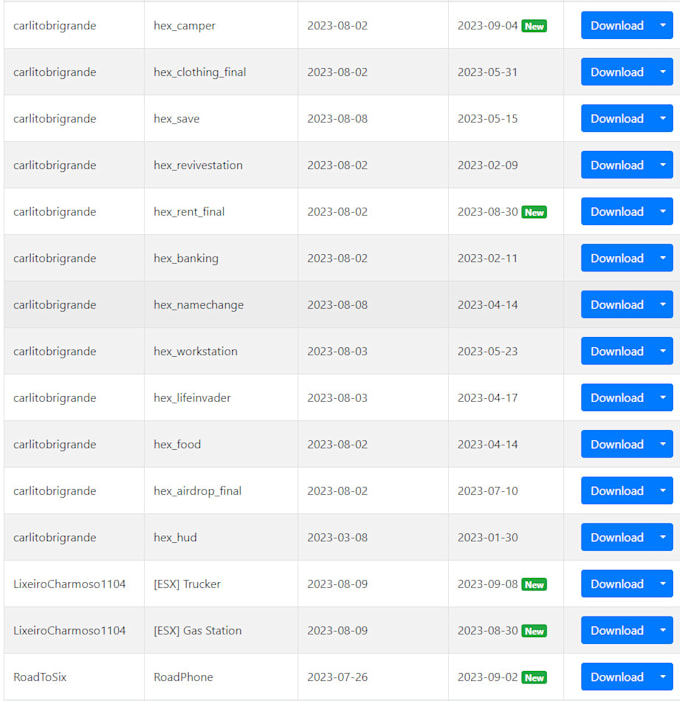The height and width of the screenshot is (701, 680).
Task: Download the hex_workstation resource
Action: (617, 351)
